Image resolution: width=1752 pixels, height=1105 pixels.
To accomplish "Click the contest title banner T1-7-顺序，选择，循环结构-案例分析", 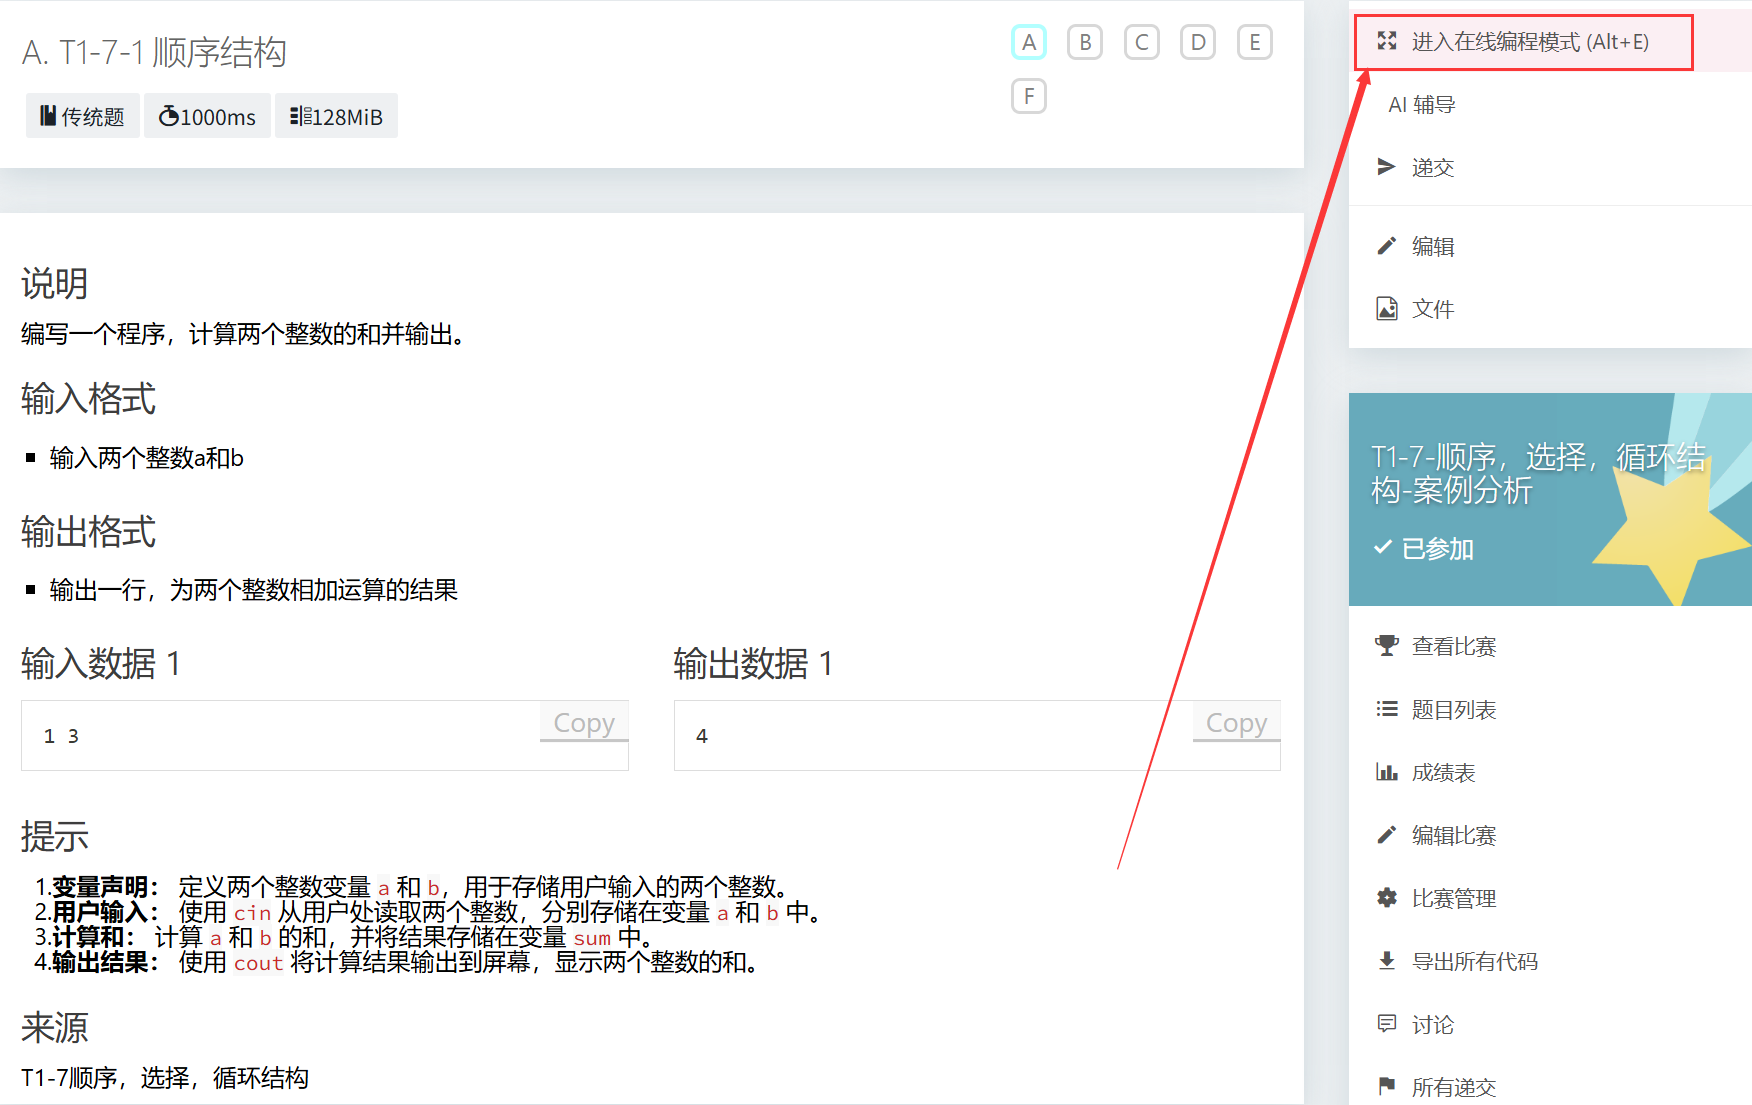I will (1537, 473).
